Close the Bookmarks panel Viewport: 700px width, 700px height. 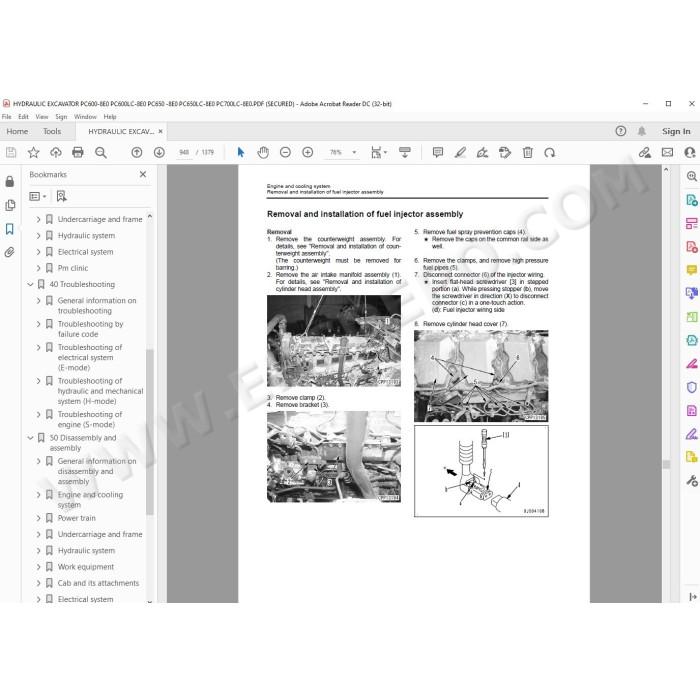143,175
